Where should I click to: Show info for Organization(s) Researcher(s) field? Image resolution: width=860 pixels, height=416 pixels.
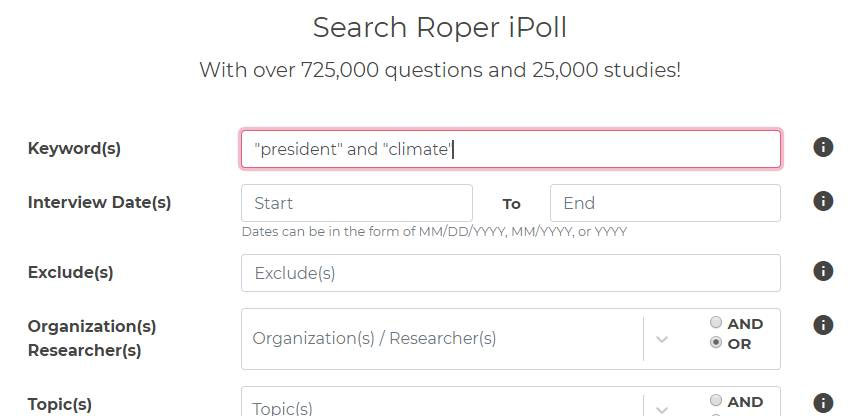(823, 325)
